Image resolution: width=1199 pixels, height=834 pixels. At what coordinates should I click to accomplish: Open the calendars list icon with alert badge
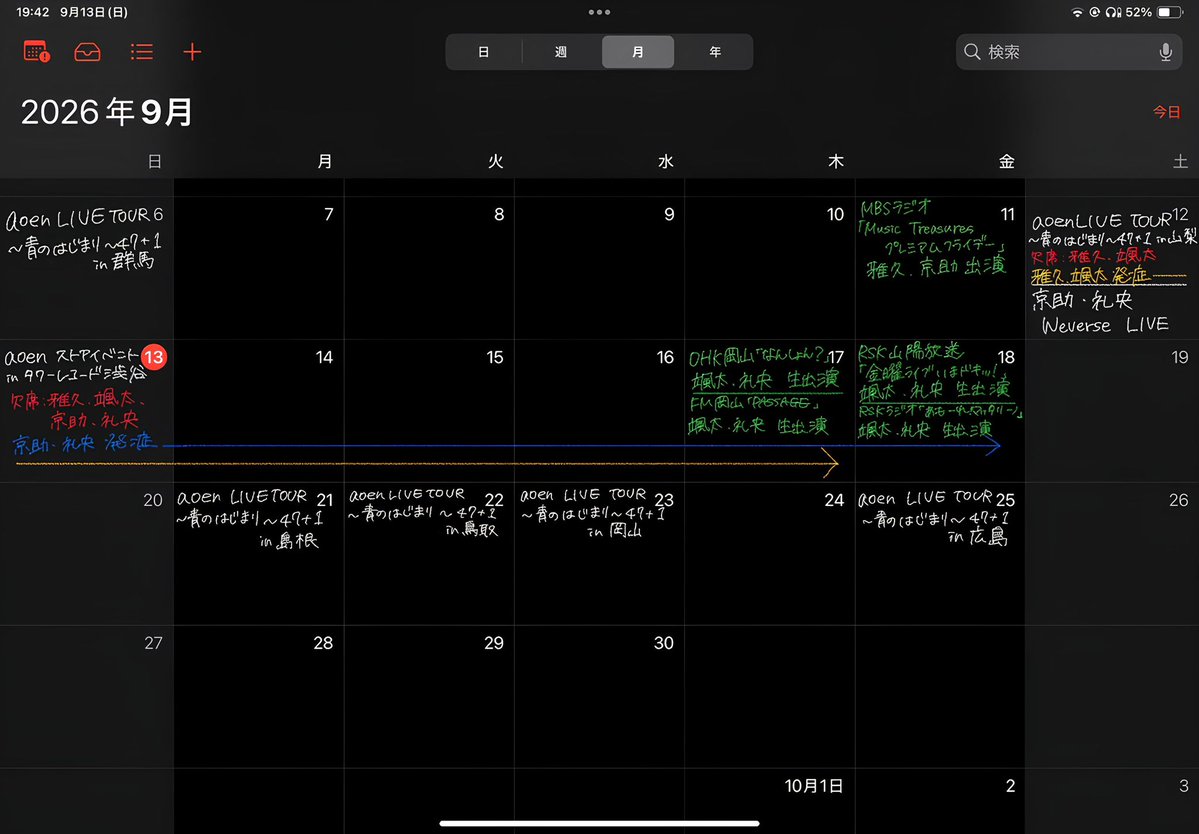pos(37,51)
